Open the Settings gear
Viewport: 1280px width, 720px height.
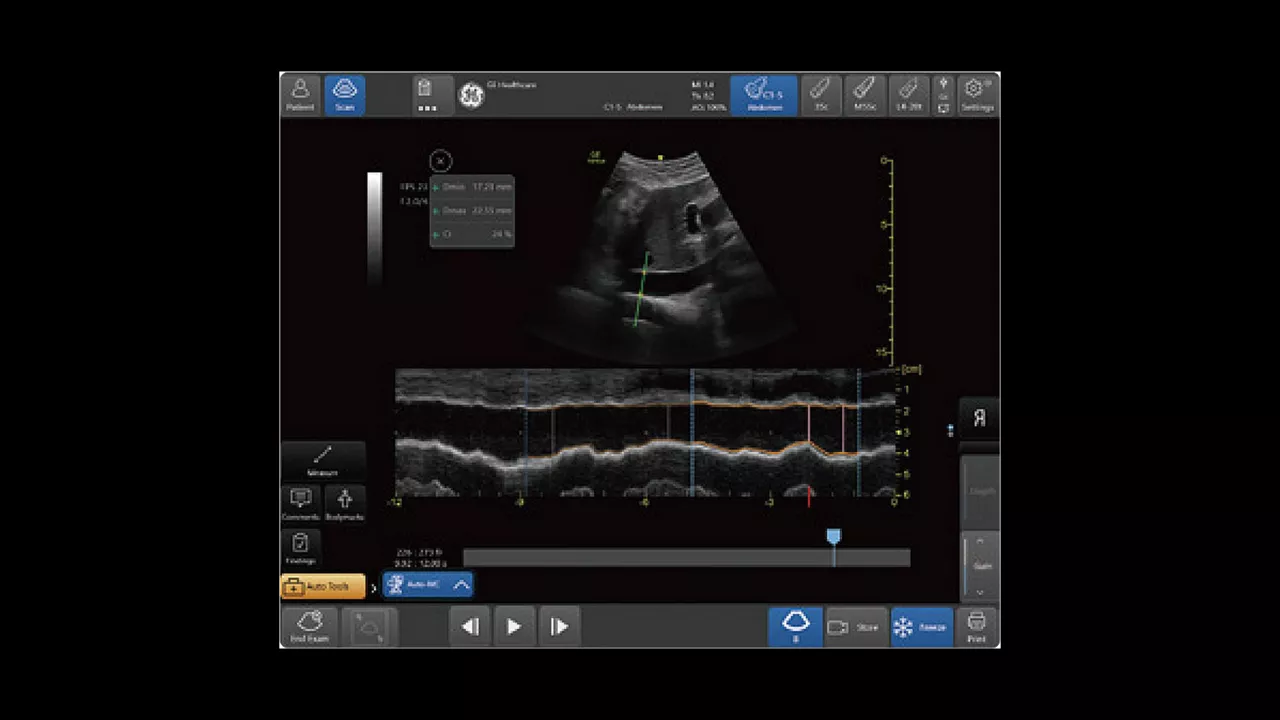(x=977, y=95)
